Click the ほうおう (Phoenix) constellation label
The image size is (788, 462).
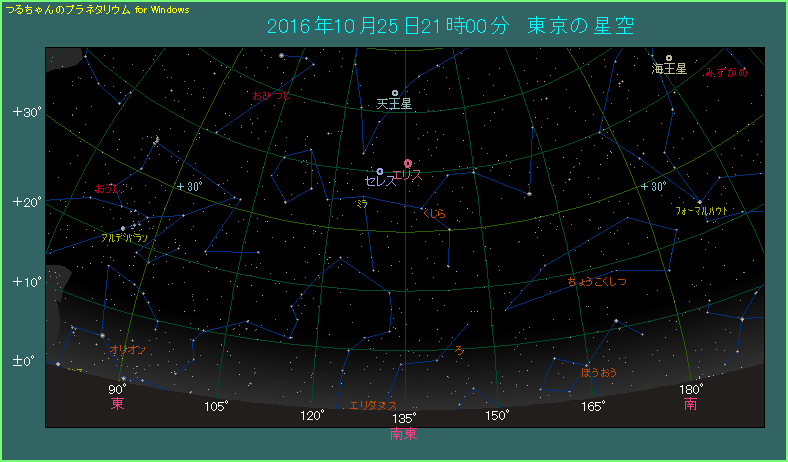click(x=599, y=372)
